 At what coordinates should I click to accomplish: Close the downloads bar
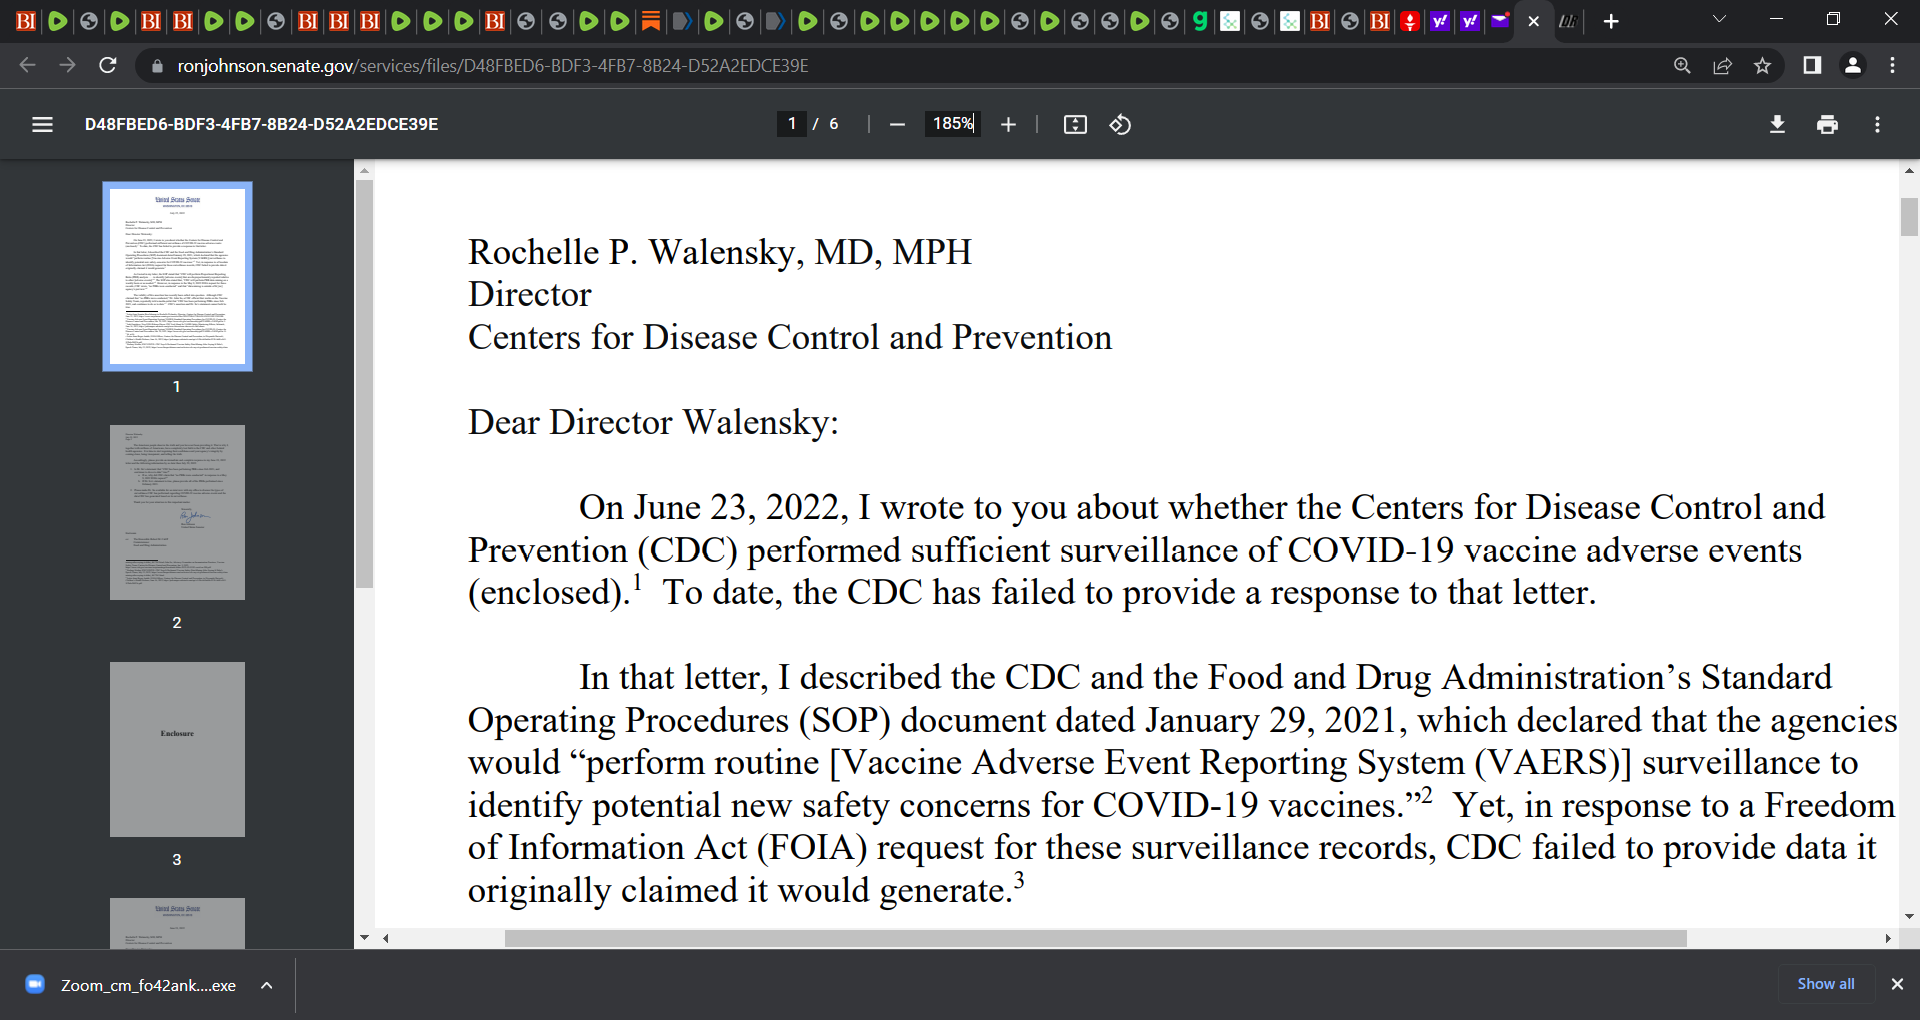pyautogui.click(x=1897, y=984)
